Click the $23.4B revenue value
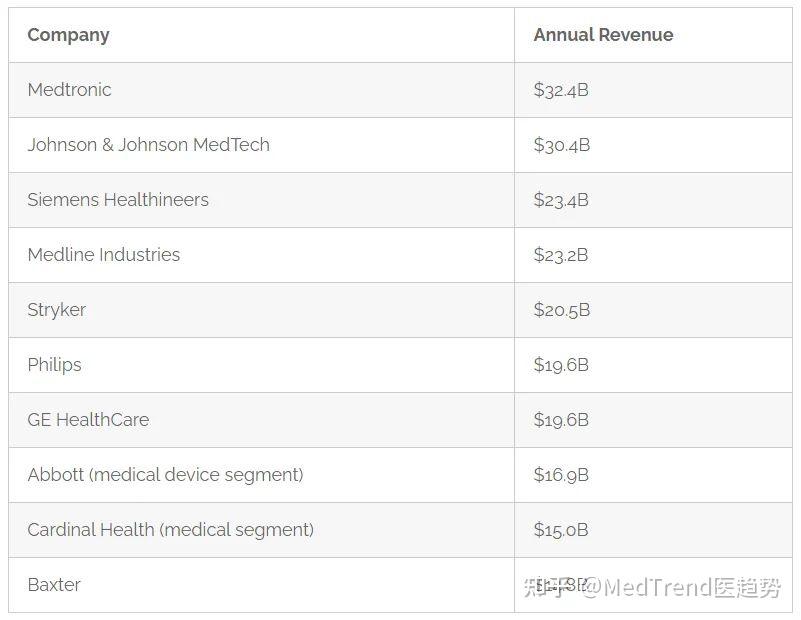This screenshot has height=620, width=801. [x=561, y=200]
